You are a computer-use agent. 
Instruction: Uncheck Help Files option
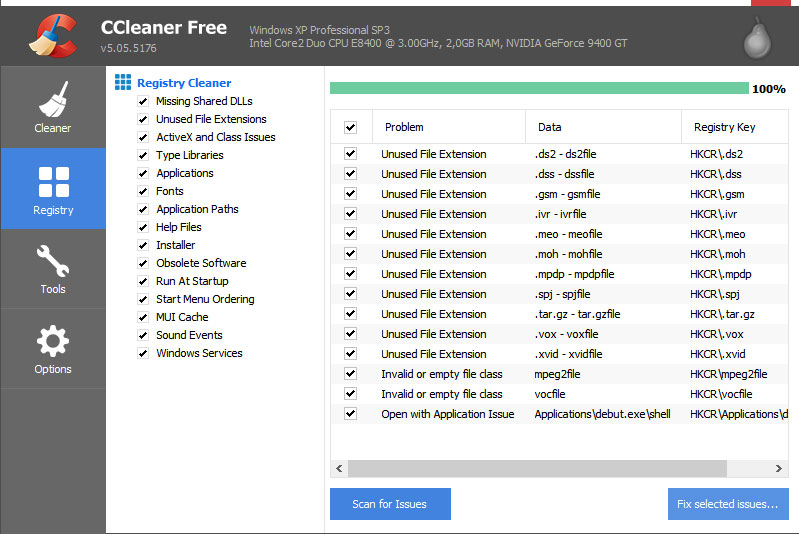[x=143, y=227]
